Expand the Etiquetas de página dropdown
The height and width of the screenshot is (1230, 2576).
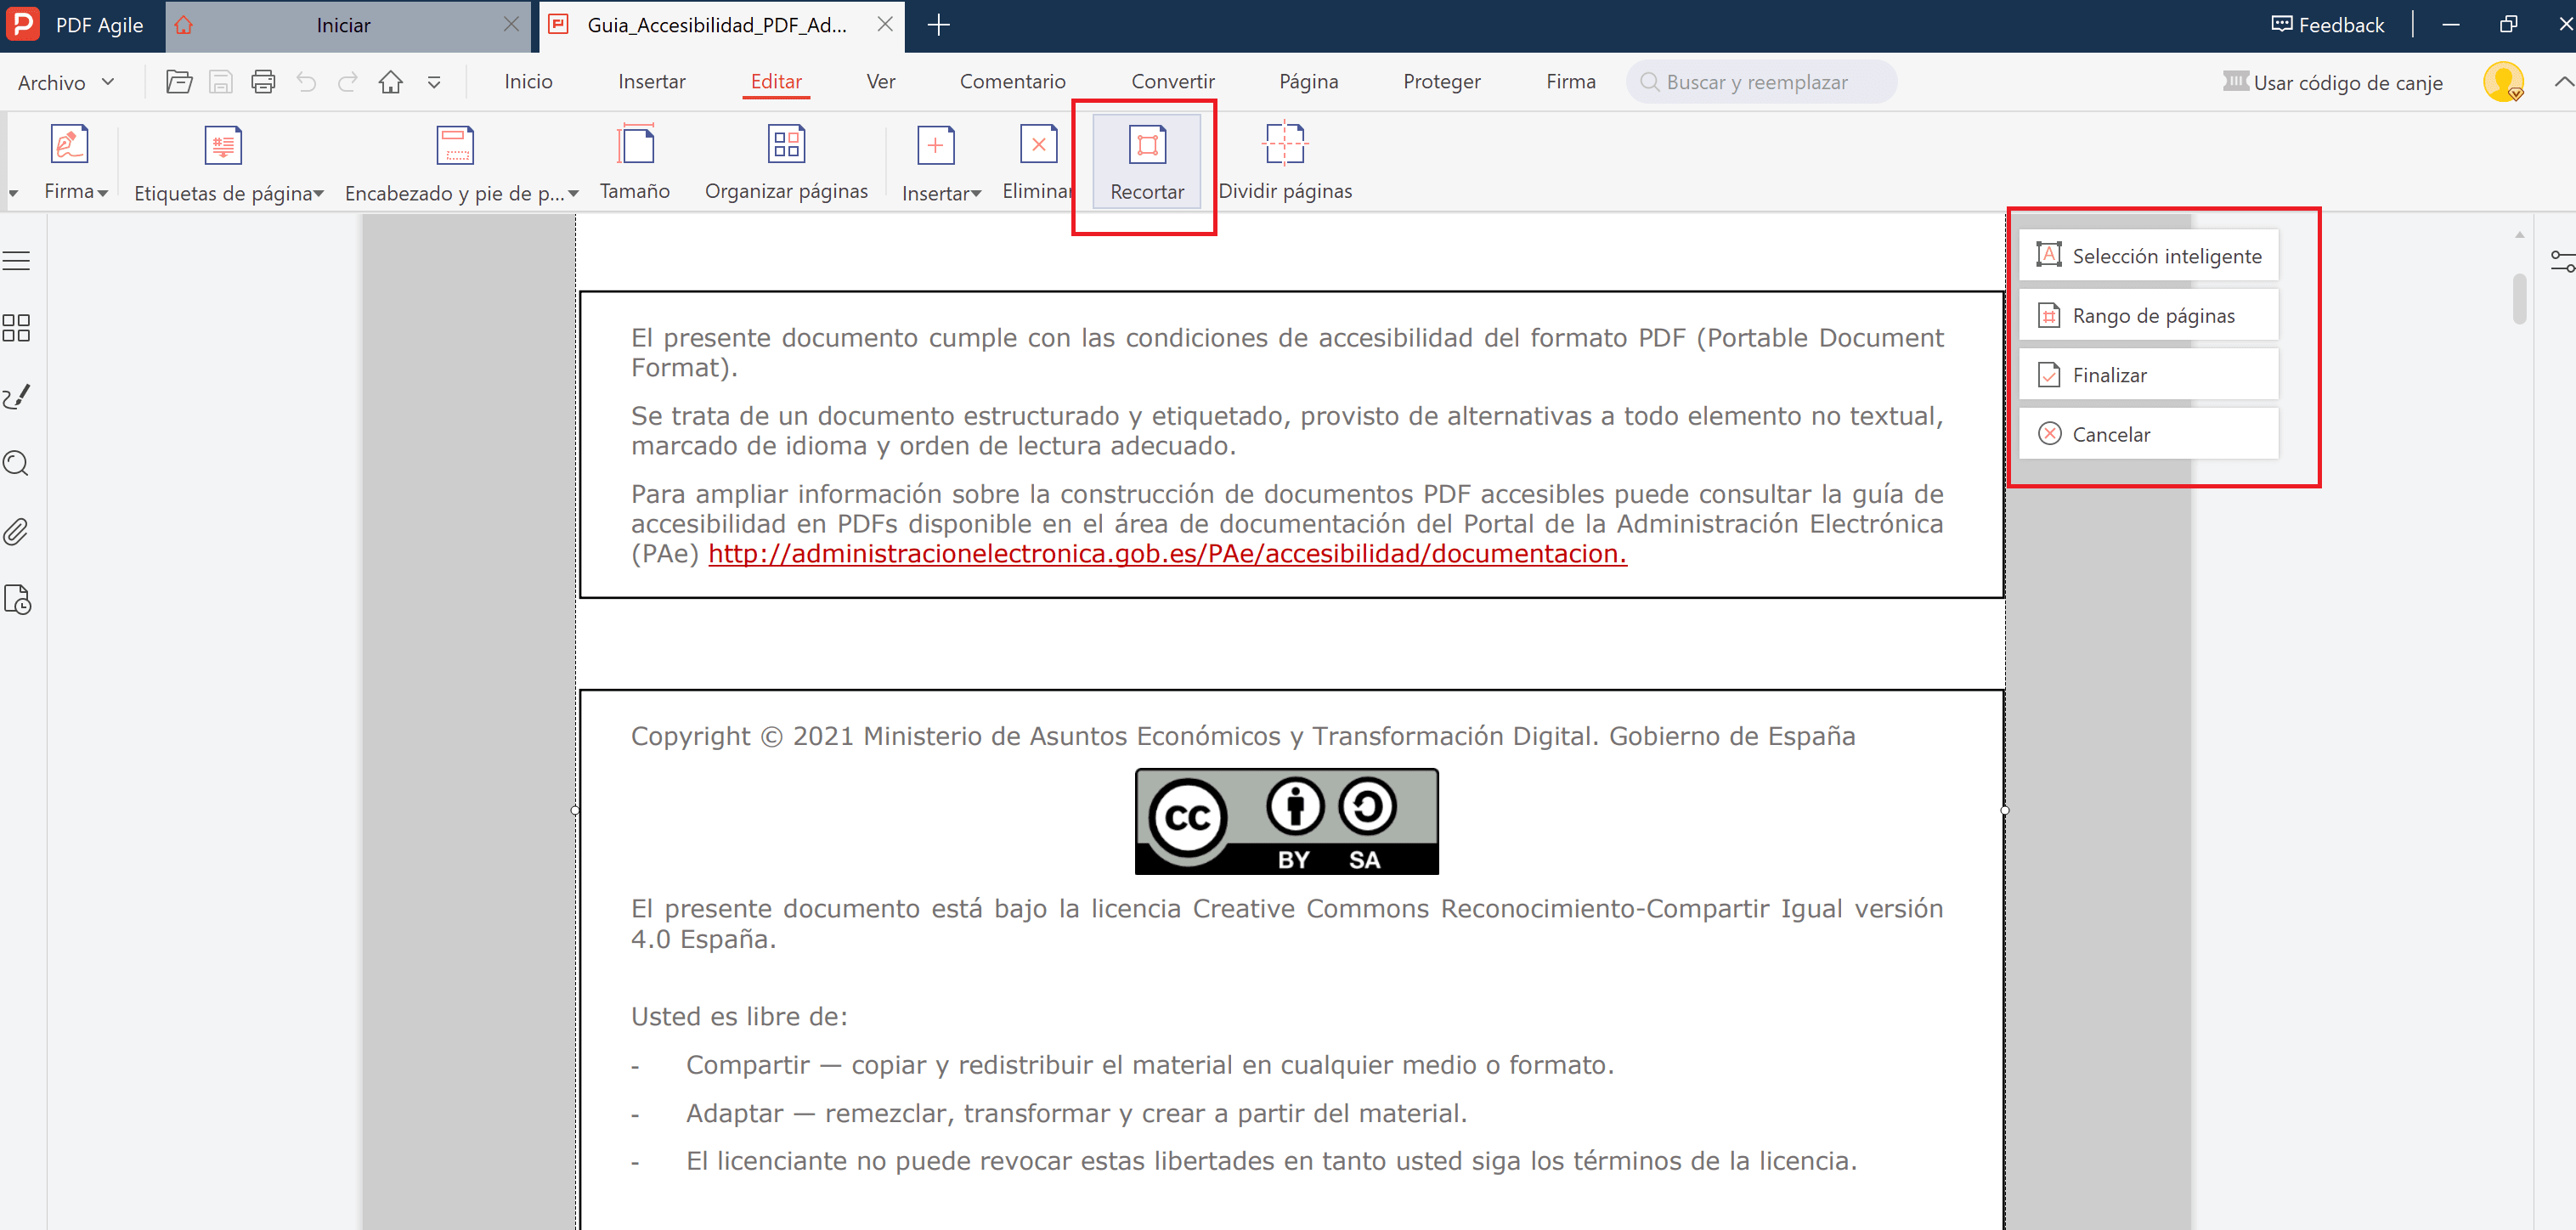pos(319,194)
